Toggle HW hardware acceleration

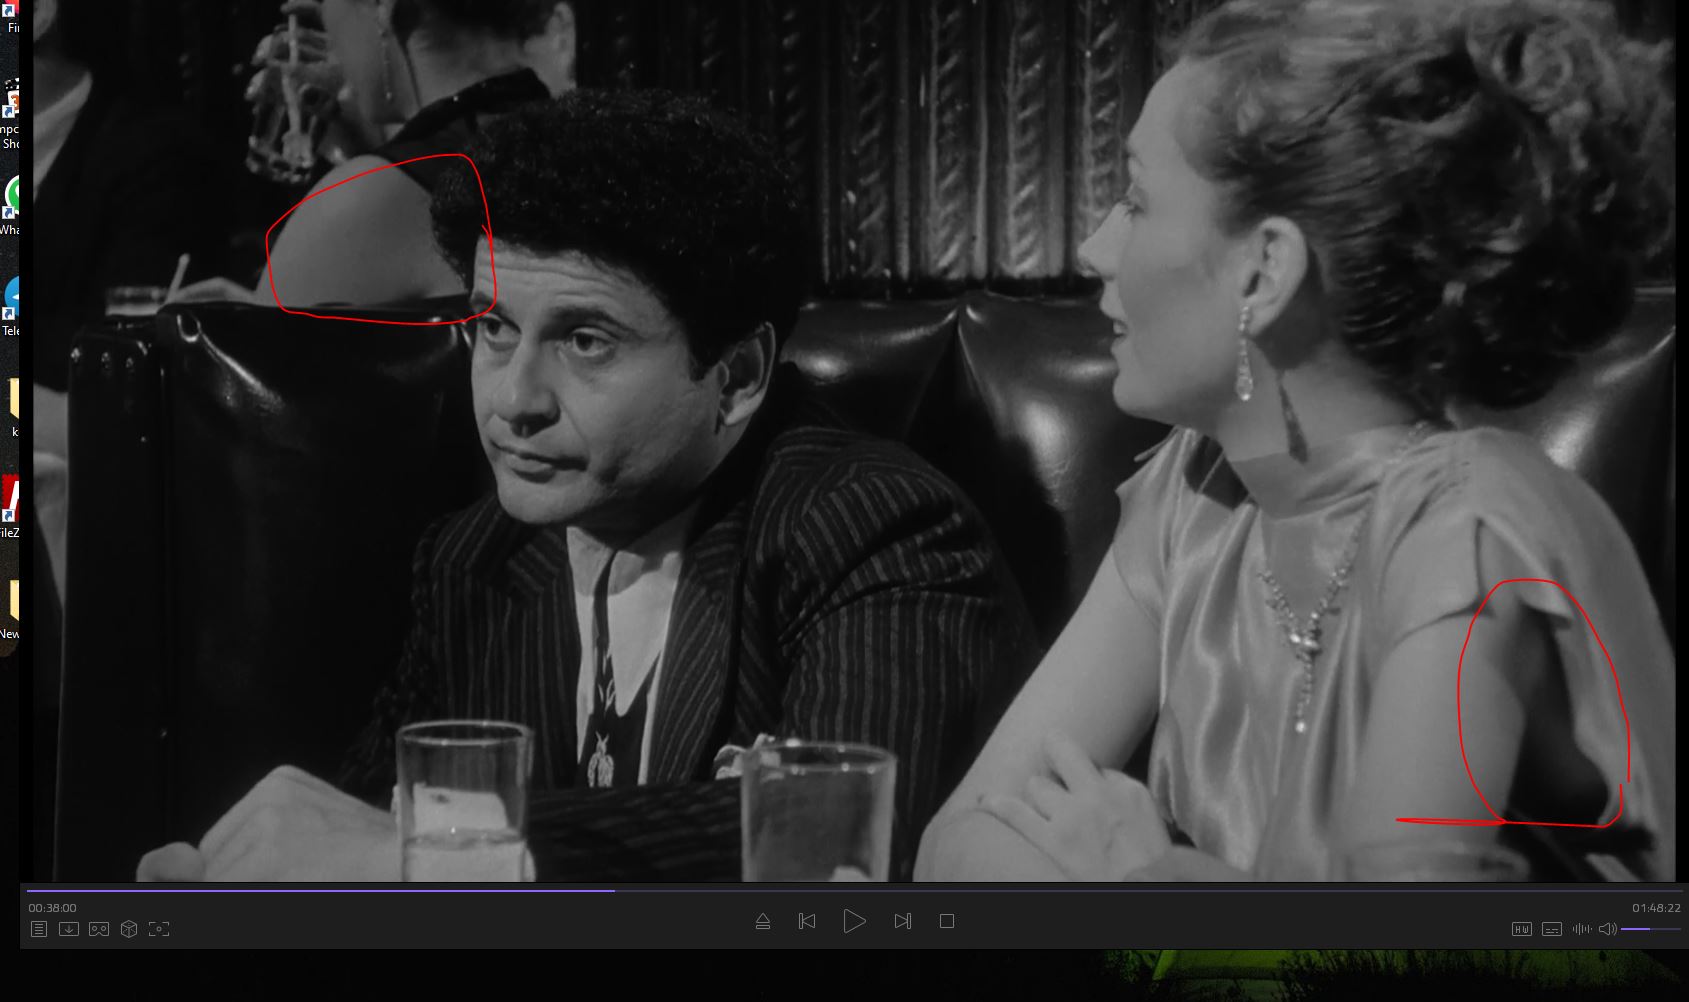pyautogui.click(x=1521, y=929)
